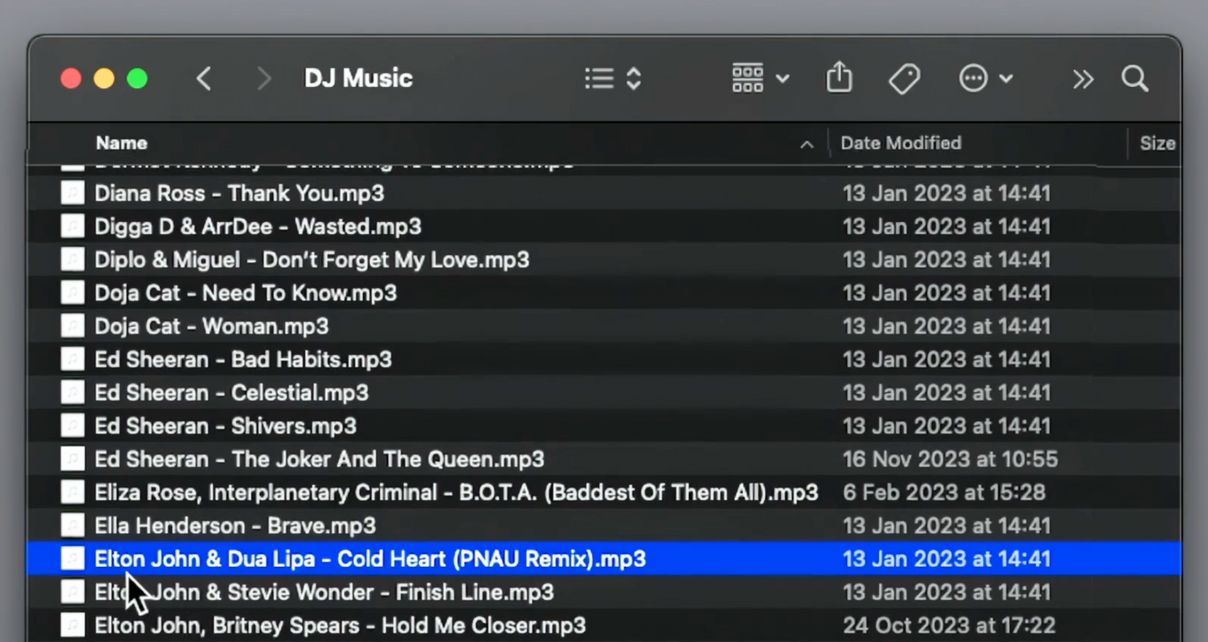Image resolution: width=1208 pixels, height=642 pixels.
Task: Sort by the Date Modified column header
Action: [900, 143]
